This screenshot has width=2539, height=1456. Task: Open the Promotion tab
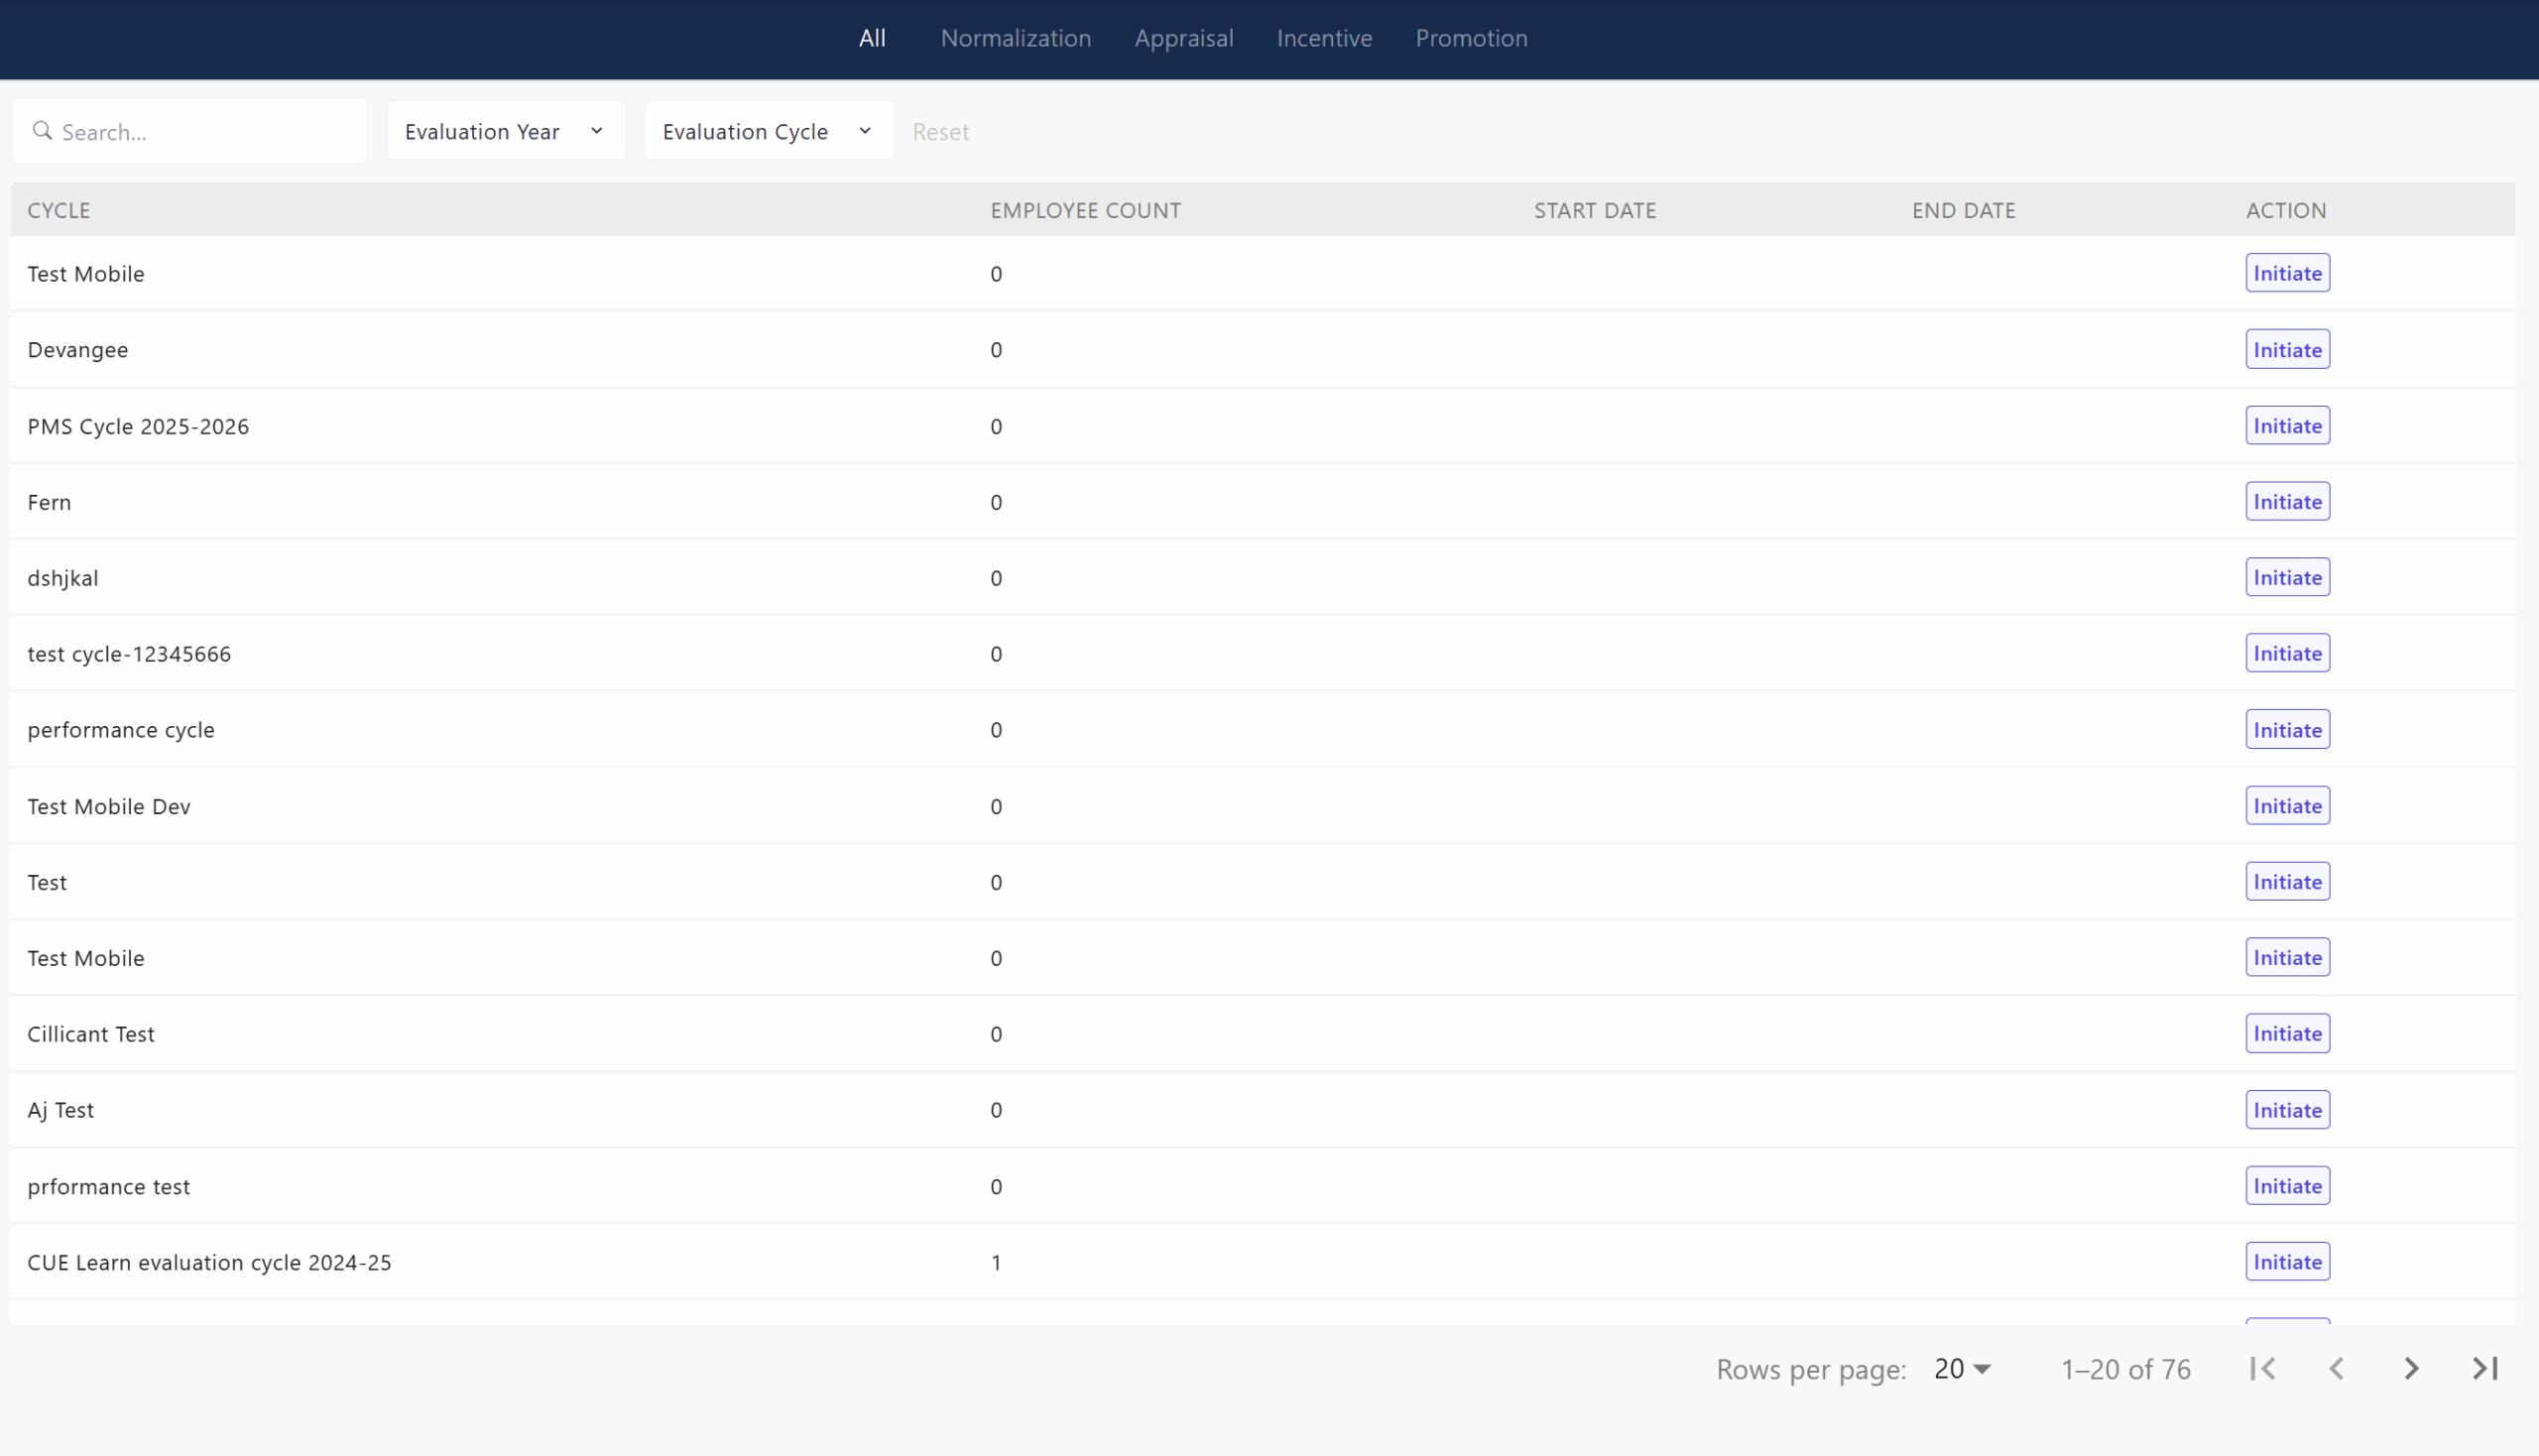[x=1471, y=38]
